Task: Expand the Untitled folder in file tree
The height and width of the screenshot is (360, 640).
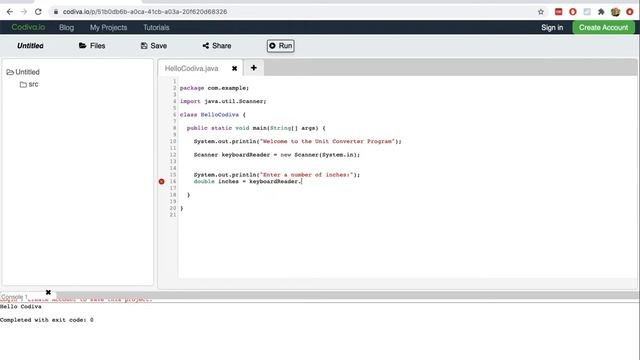Action: tap(23, 72)
